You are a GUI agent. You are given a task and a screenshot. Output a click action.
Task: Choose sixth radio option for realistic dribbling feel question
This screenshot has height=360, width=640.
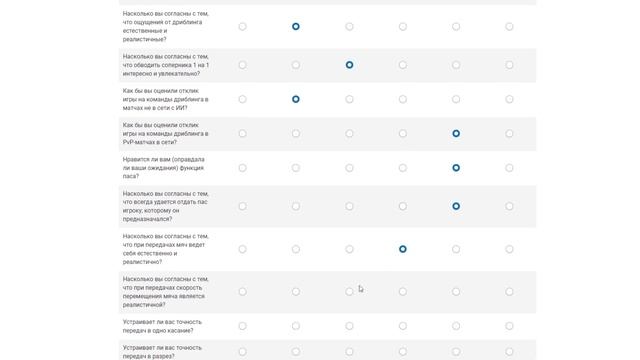pyautogui.click(x=509, y=27)
